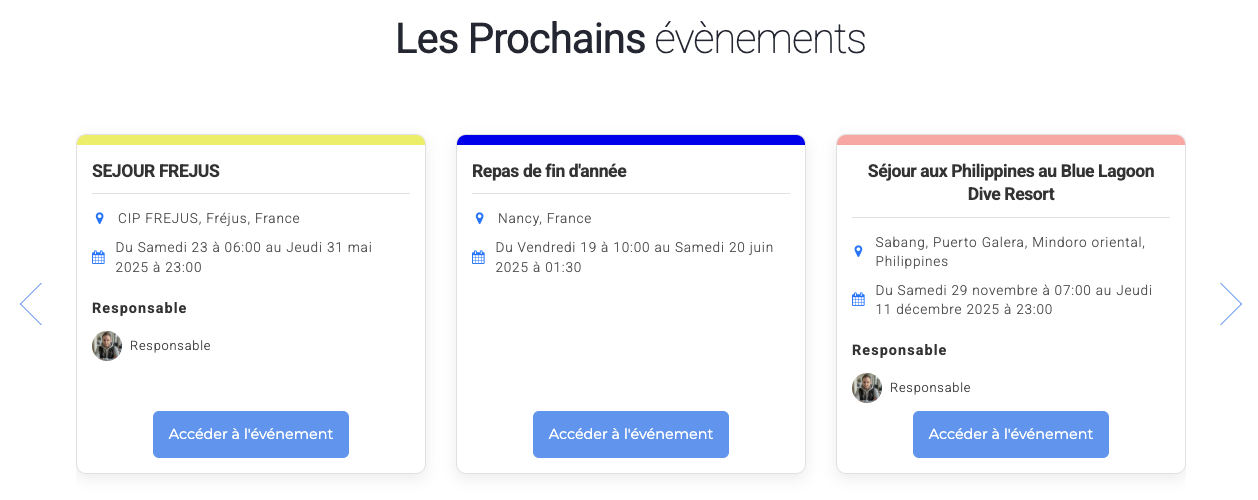Click the Repas de fin d'année title
The height and width of the screenshot is (500, 1258).
pos(549,171)
